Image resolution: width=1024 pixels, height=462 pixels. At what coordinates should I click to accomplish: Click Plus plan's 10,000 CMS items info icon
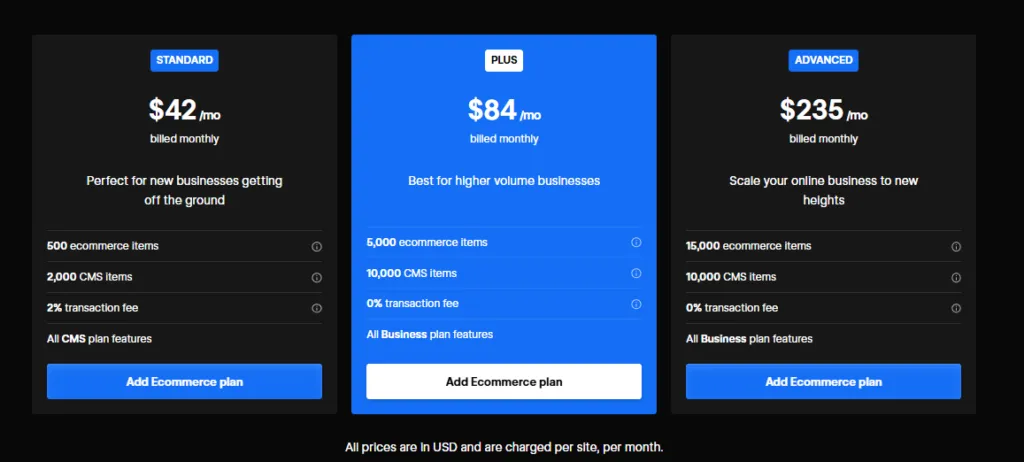point(636,273)
